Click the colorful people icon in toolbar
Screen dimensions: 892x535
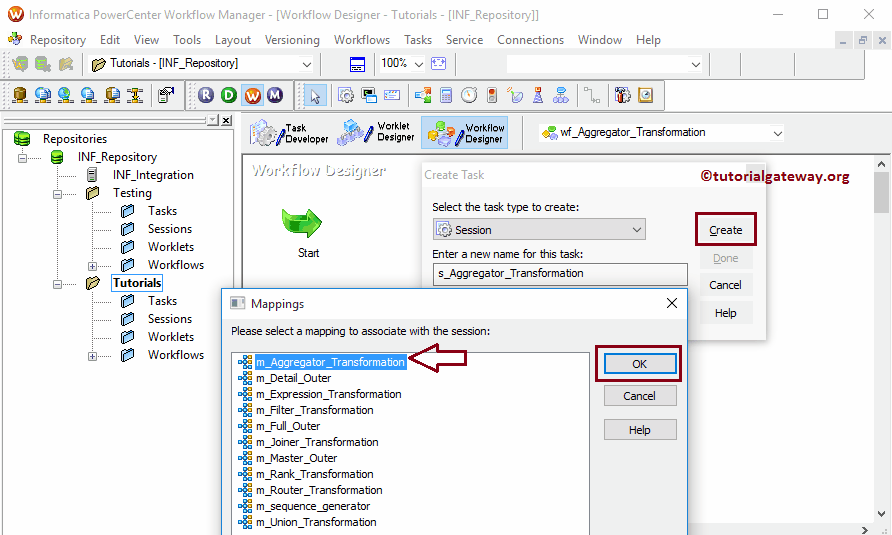pyautogui.click(x=622, y=96)
